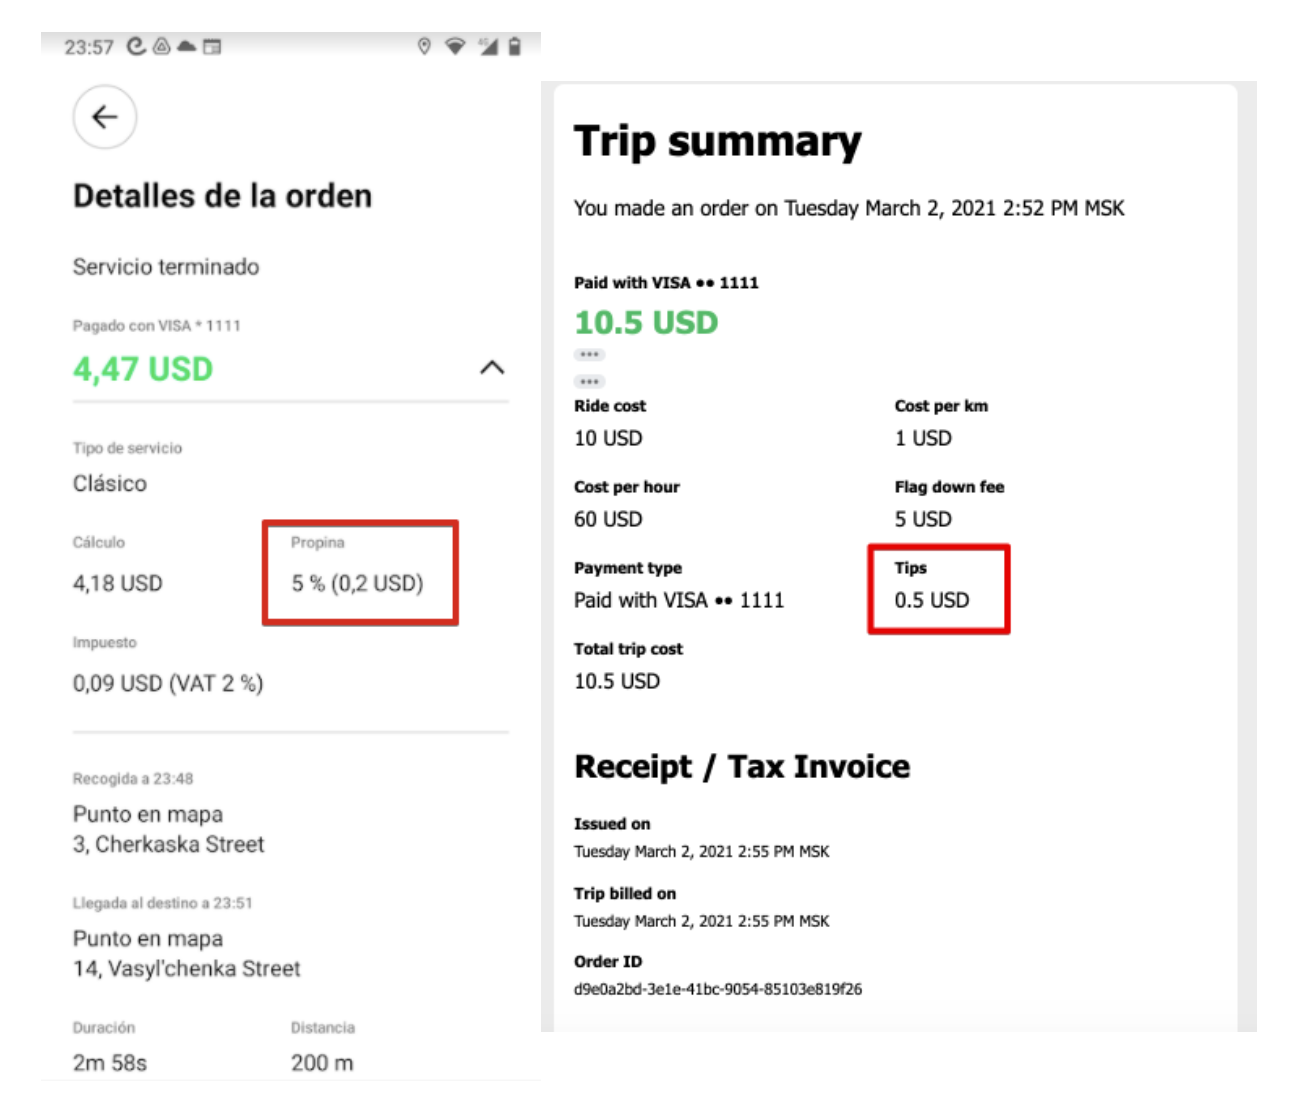This screenshot has height=1110, width=1290.
Task: Tap the calendar notification icon in status bar
Action: point(212,46)
